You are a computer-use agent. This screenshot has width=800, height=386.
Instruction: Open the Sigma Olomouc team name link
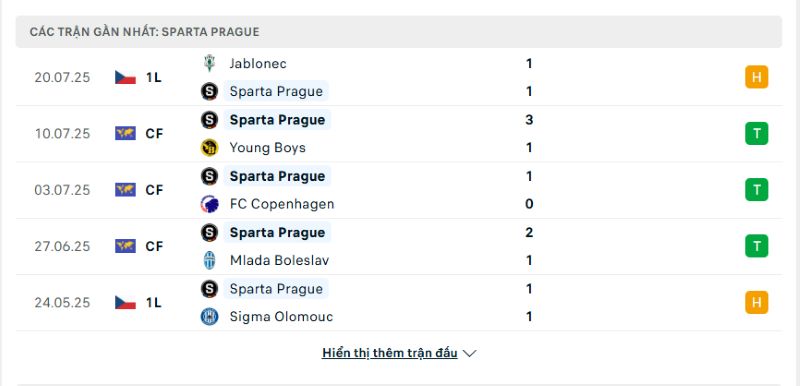point(281,317)
